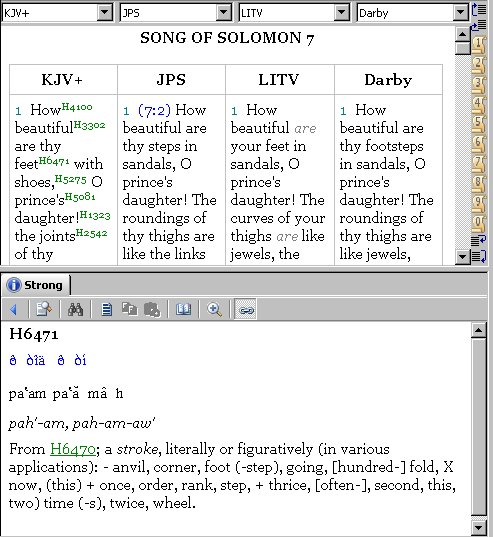Click the Bible pane scrollbar thumb
493x537 pixels.
tap(463, 48)
